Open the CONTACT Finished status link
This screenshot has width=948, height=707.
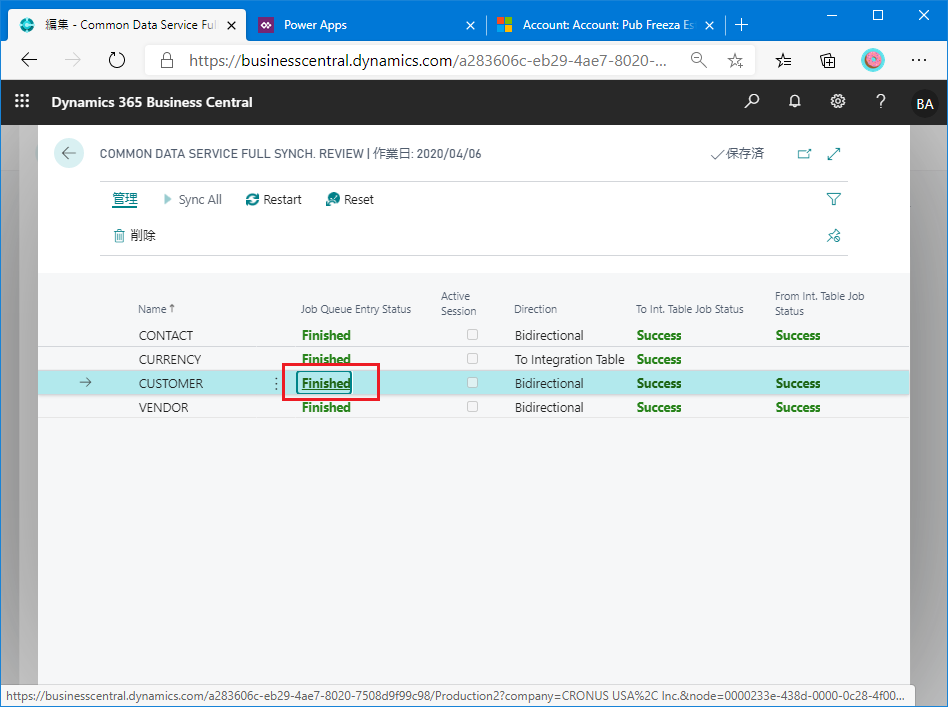[326, 335]
